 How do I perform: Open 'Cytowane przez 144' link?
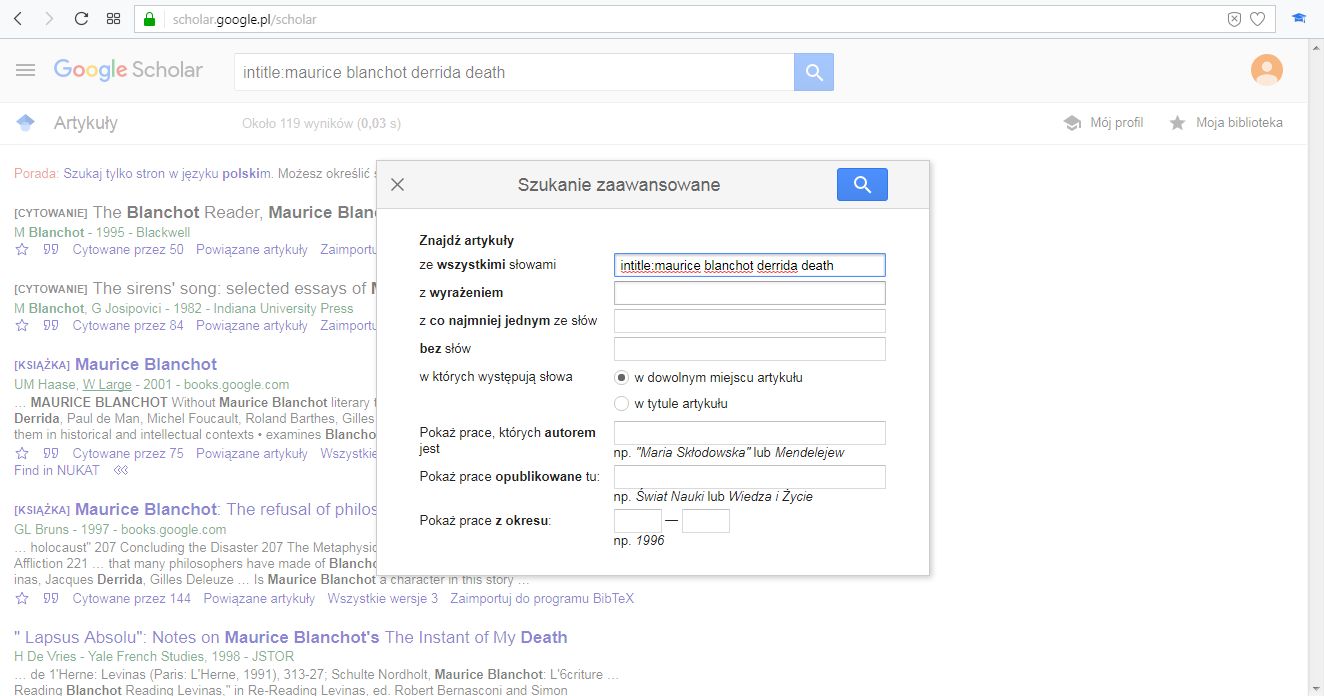tap(131, 598)
